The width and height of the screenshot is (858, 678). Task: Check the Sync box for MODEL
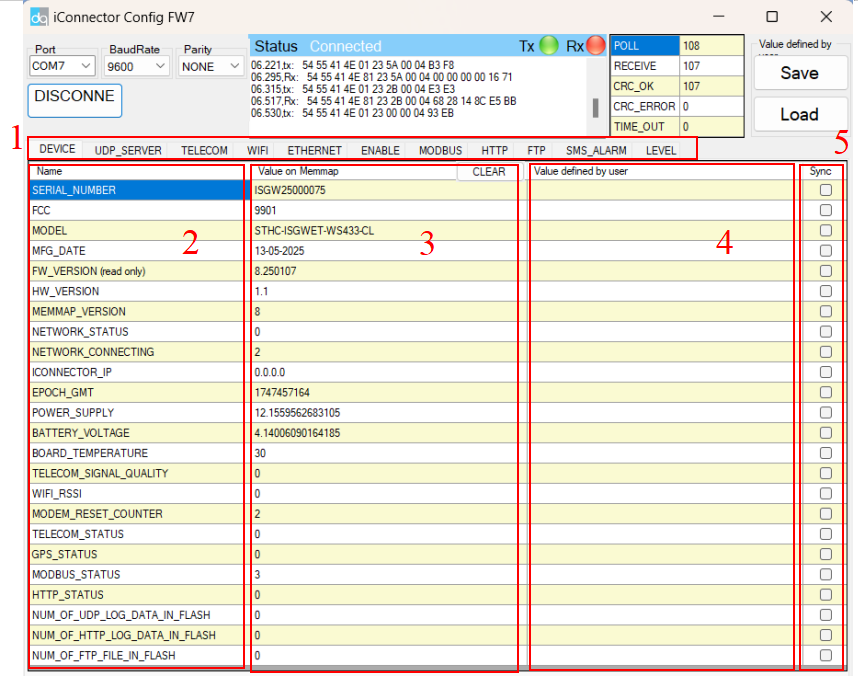pyautogui.click(x=826, y=231)
